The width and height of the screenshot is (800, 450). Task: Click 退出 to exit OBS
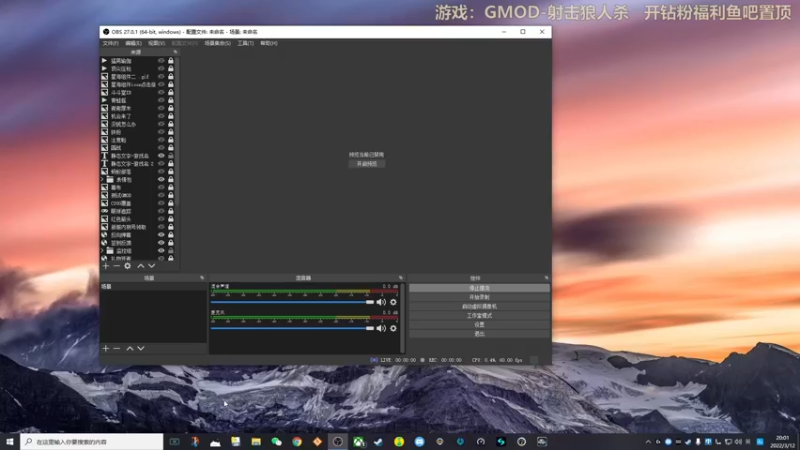tap(479, 334)
